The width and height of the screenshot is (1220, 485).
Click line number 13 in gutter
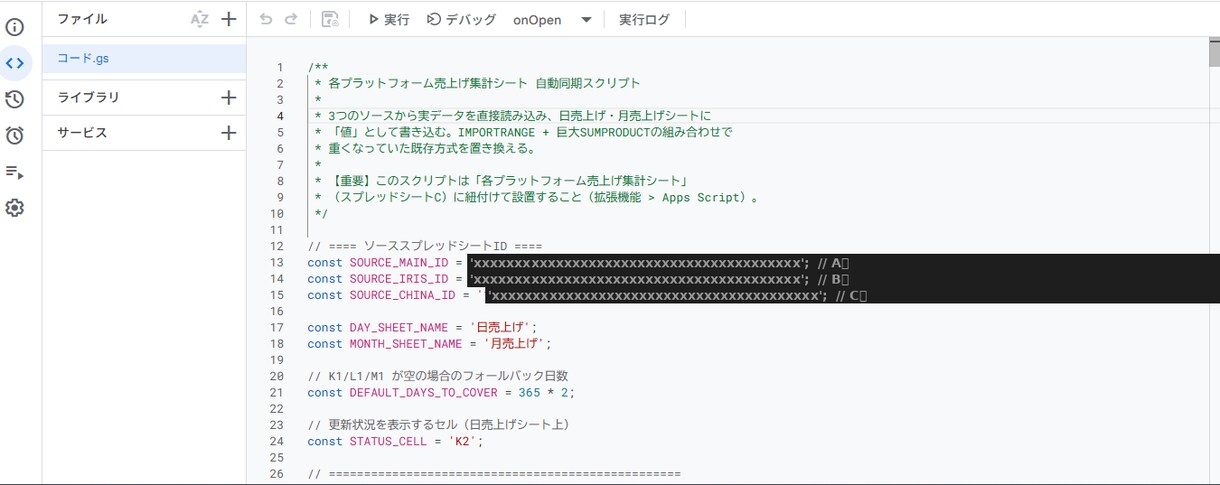(277, 262)
